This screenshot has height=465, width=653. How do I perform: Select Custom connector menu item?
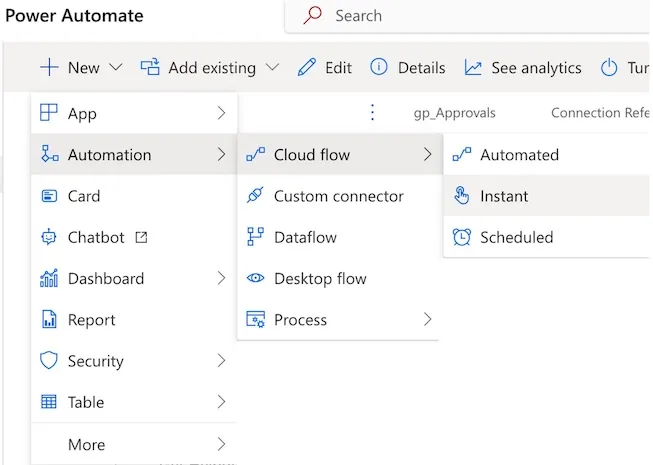[x=338, y=196]
